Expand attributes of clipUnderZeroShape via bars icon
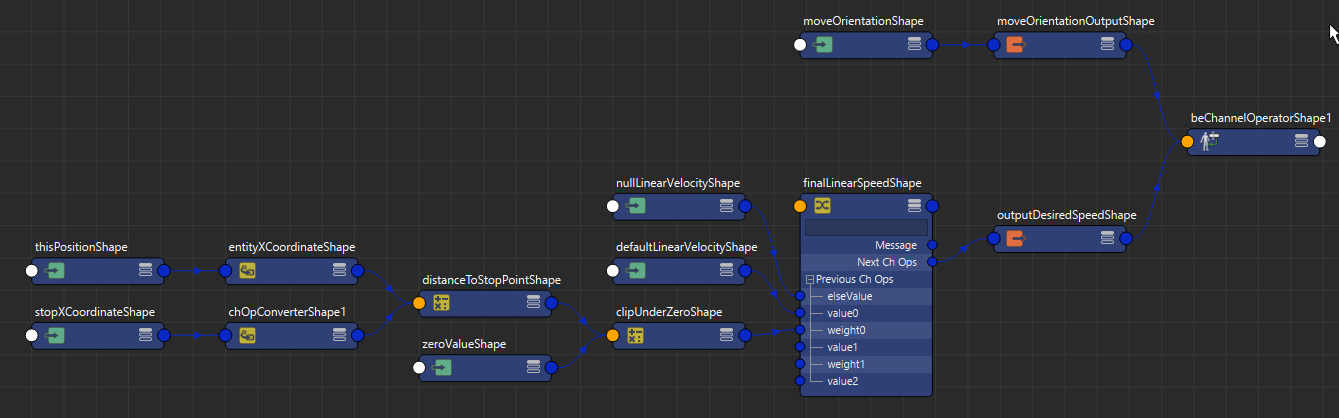 click(x=727, y=335)
